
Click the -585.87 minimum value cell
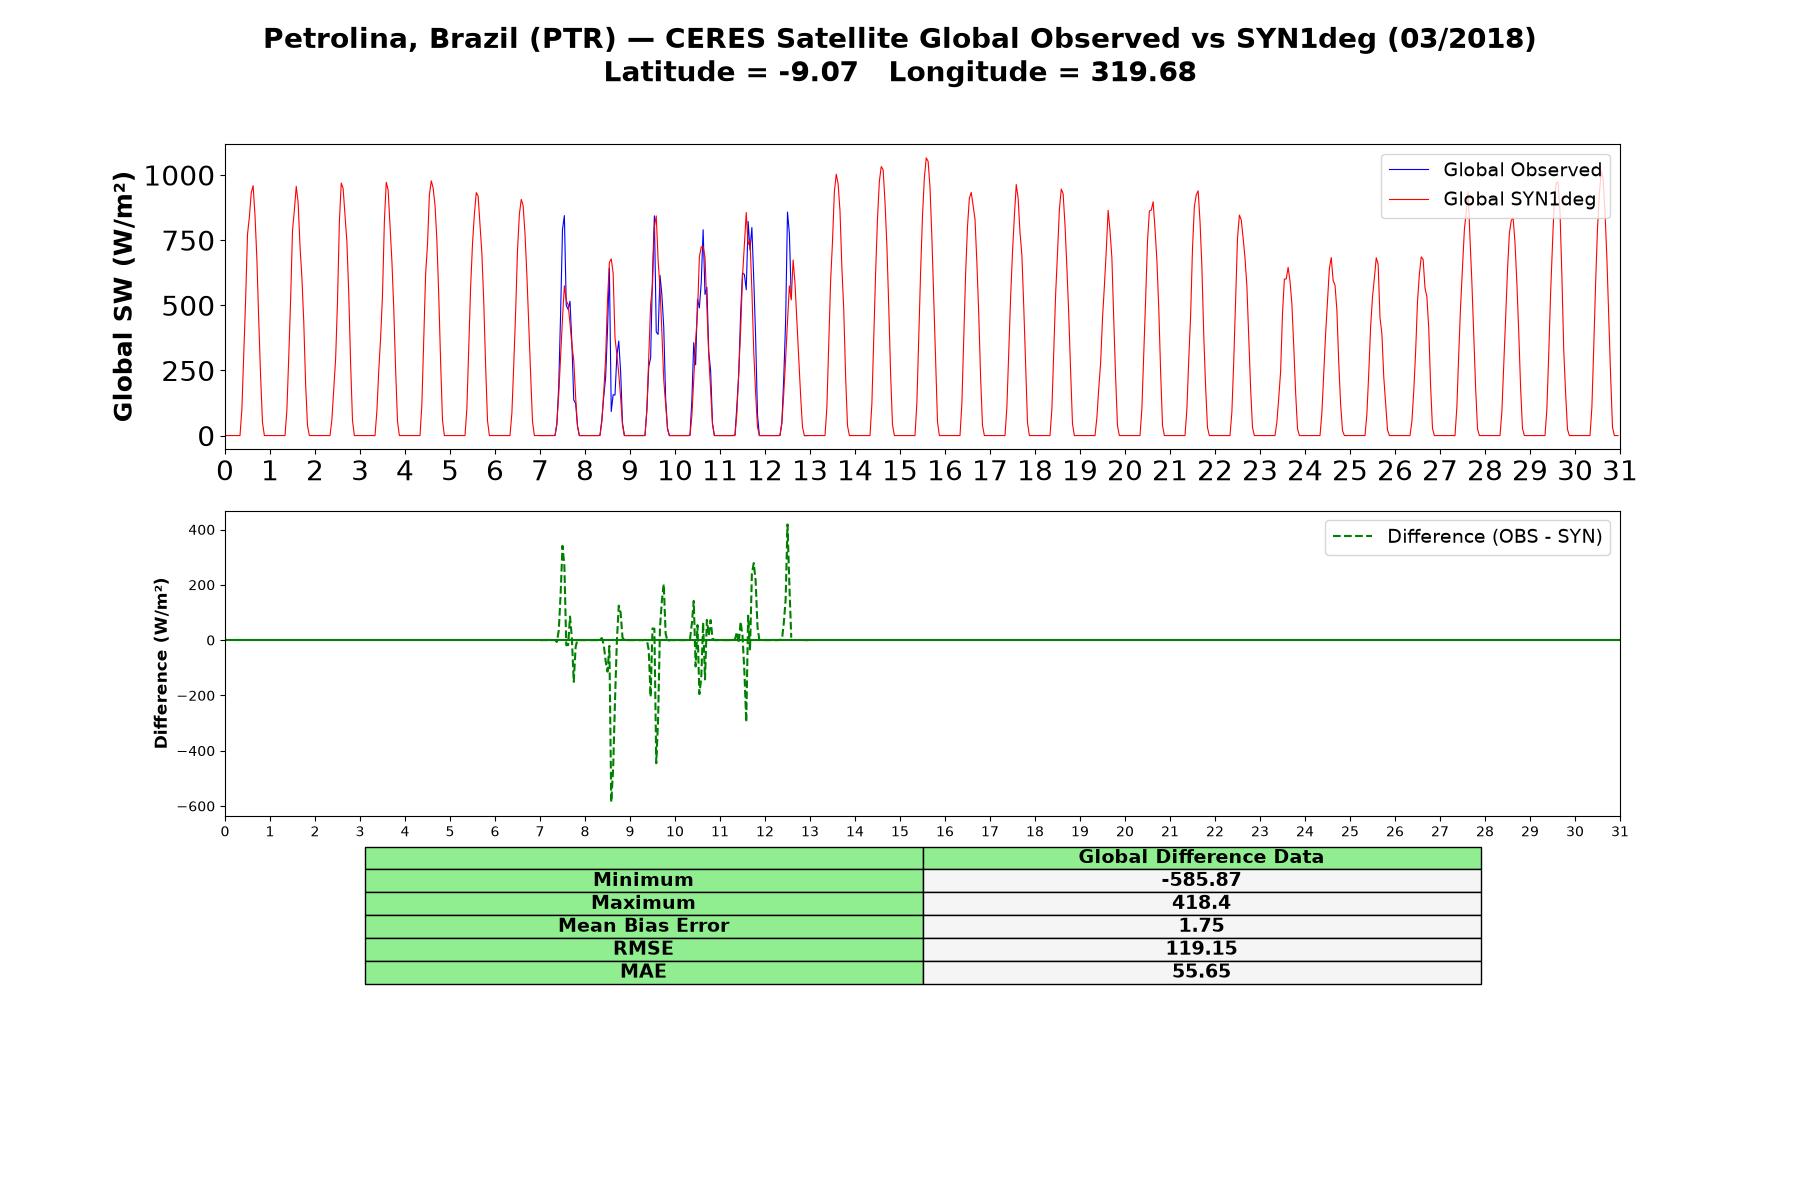[x=1201, y=880]
